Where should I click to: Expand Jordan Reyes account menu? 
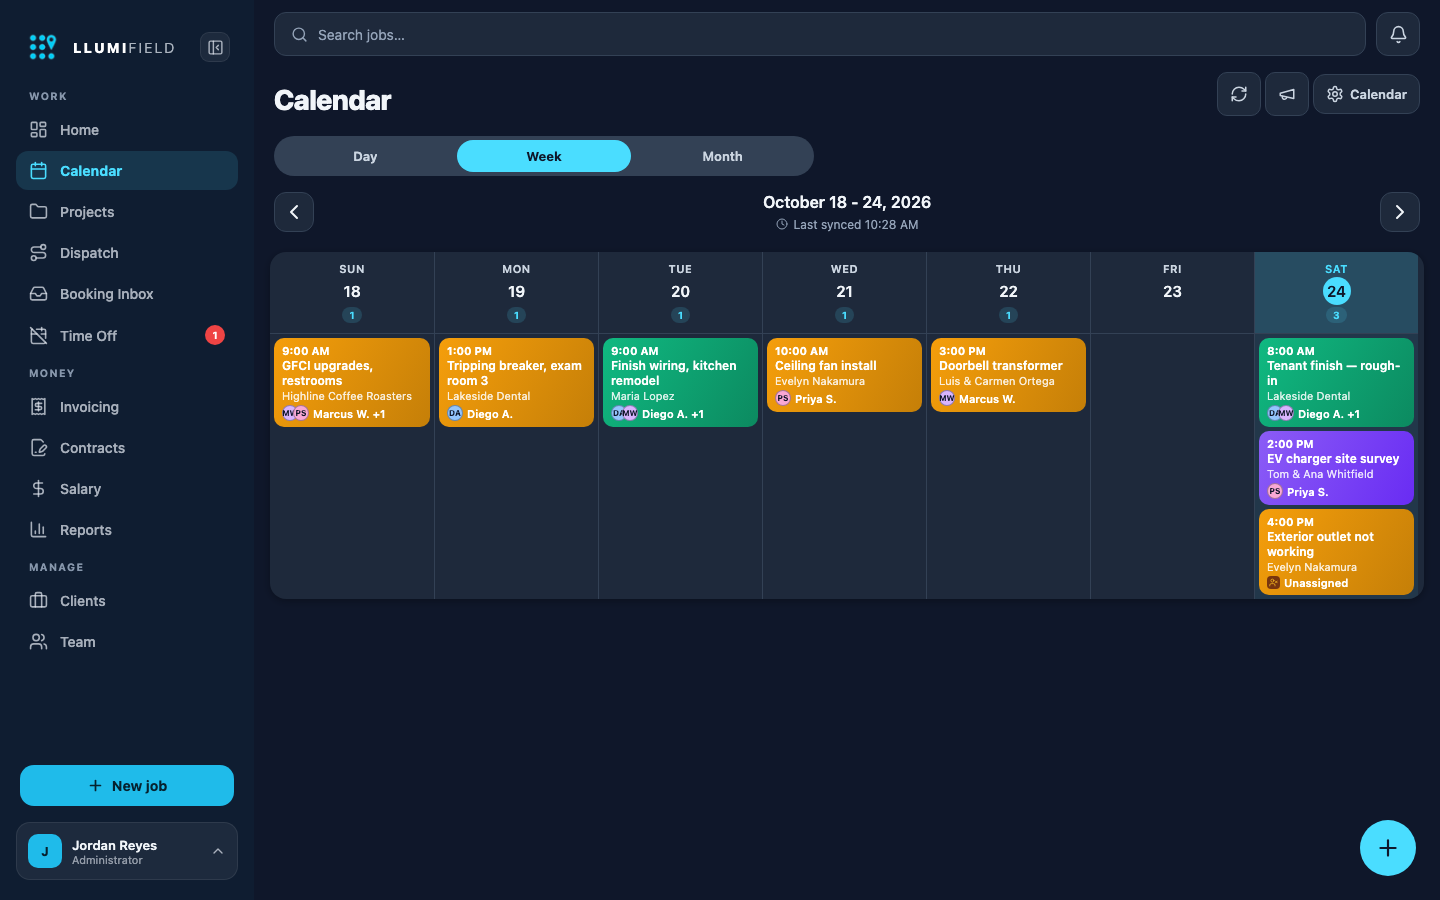tap(127, 851)
